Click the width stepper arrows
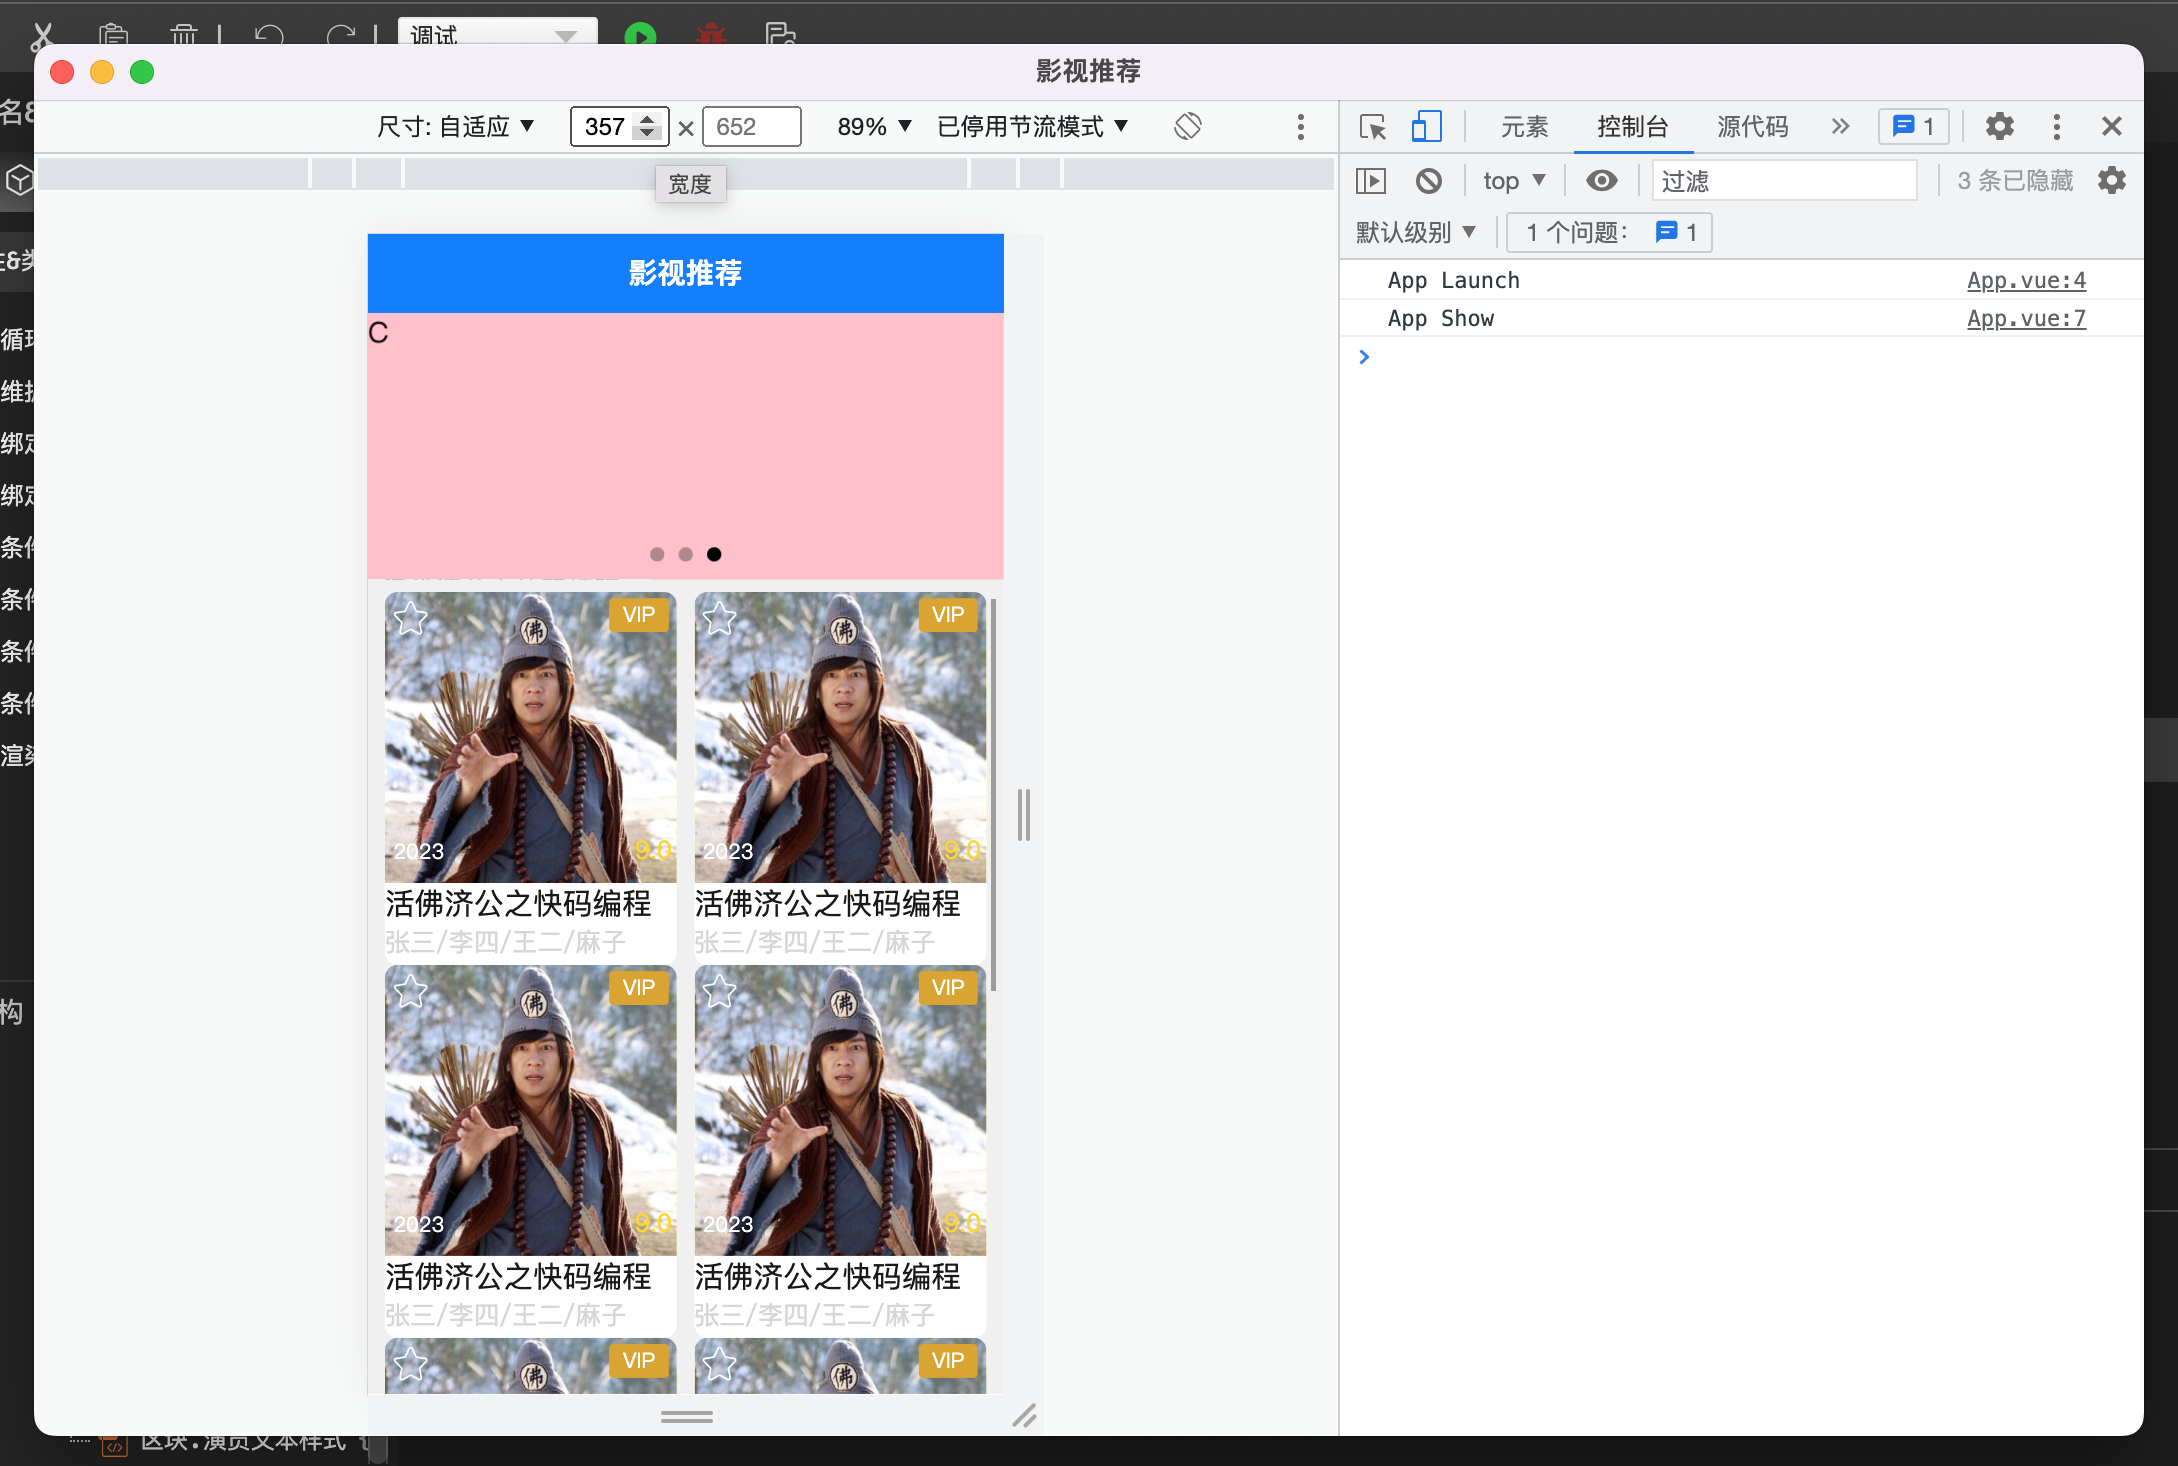2178x1466 pixels. [648, 127]
